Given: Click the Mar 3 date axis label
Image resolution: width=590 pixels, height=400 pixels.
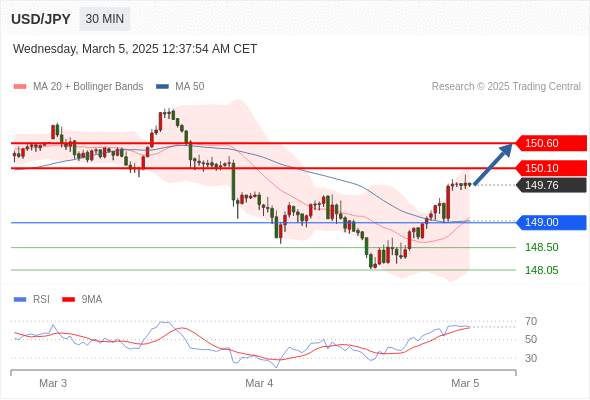Looking at the screenshot, I should (53, 383).
